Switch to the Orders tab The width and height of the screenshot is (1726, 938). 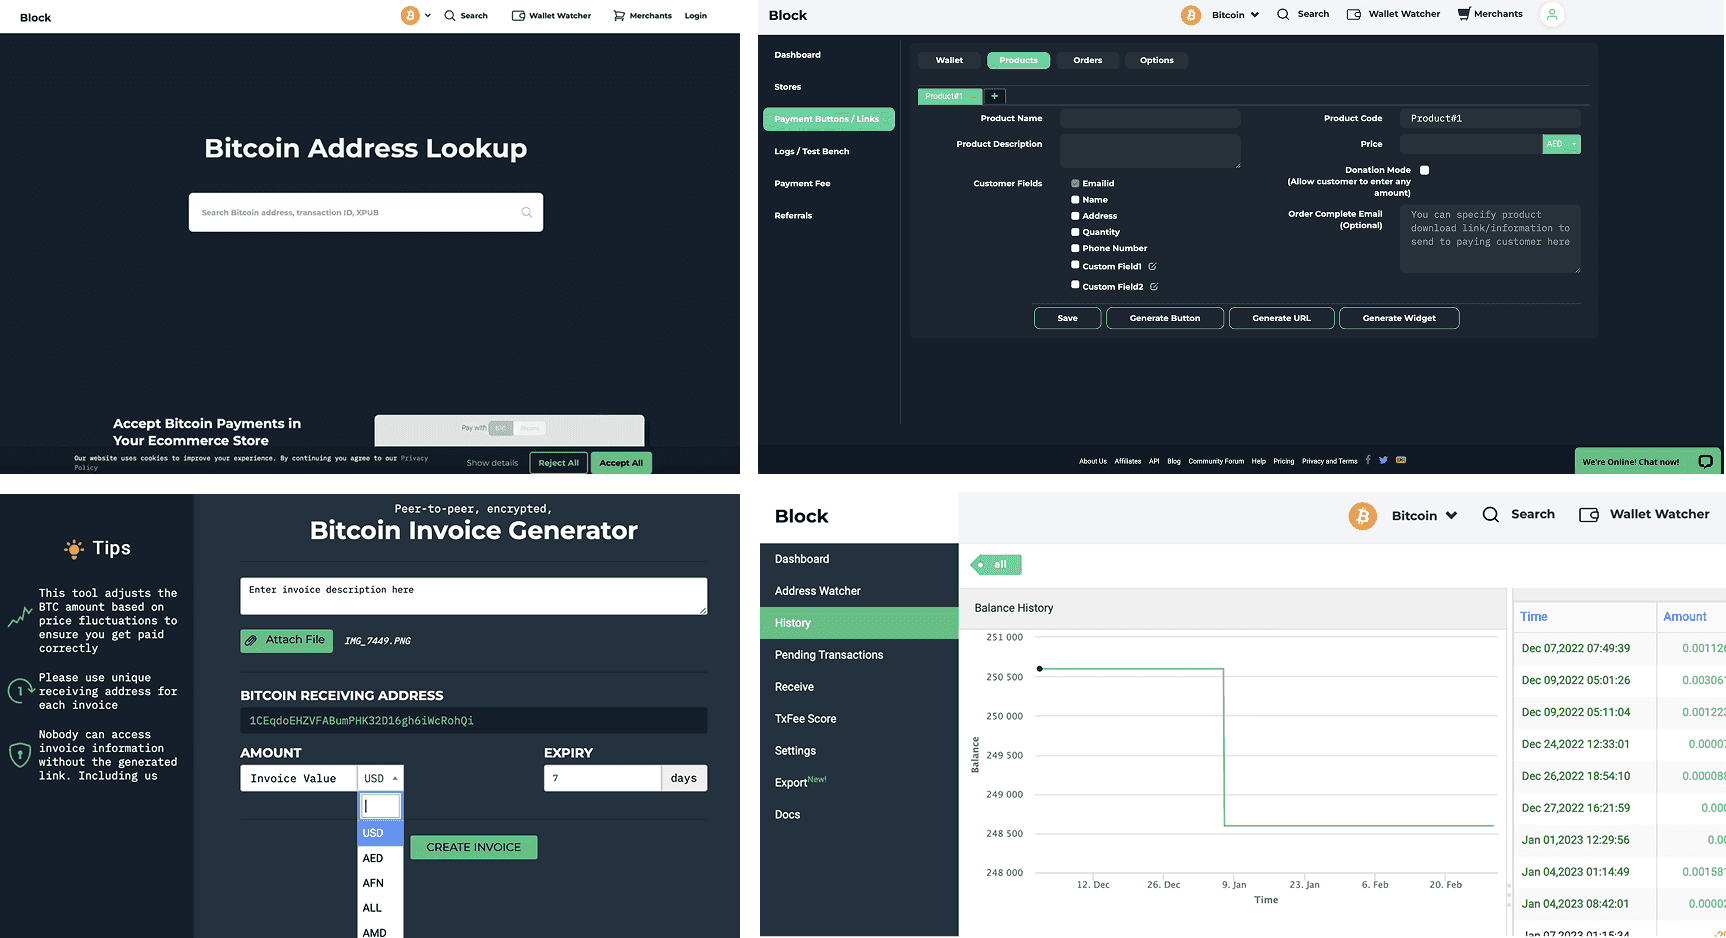coord(1087,60)
